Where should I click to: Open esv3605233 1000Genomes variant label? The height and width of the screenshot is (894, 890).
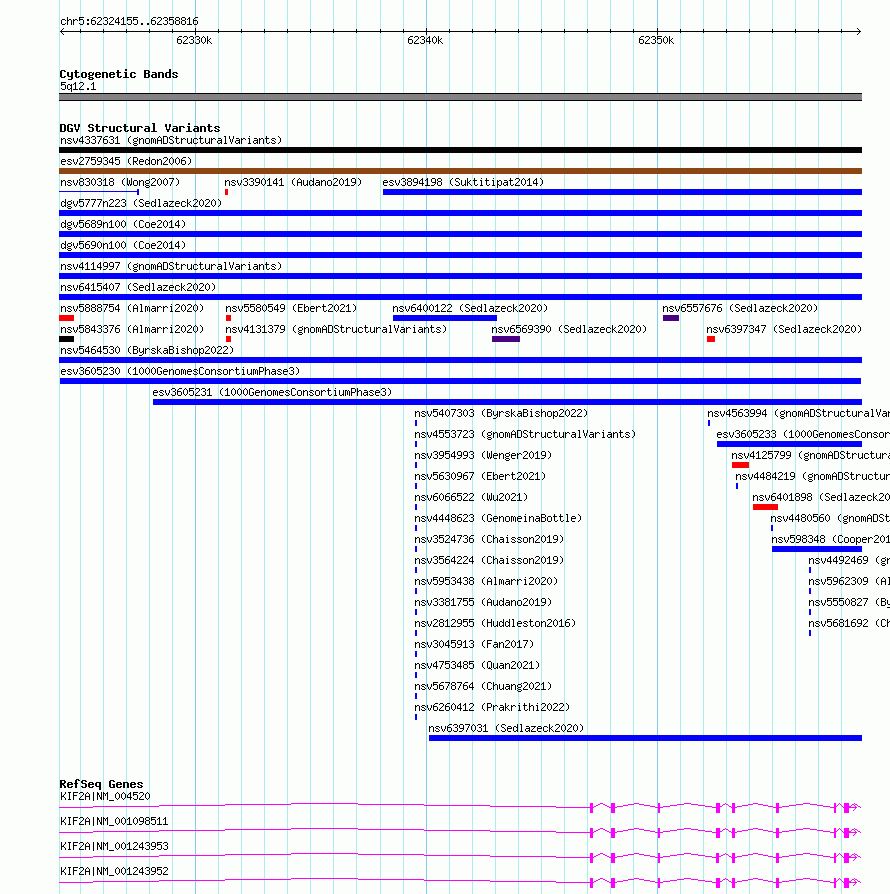tap(803, 434)
